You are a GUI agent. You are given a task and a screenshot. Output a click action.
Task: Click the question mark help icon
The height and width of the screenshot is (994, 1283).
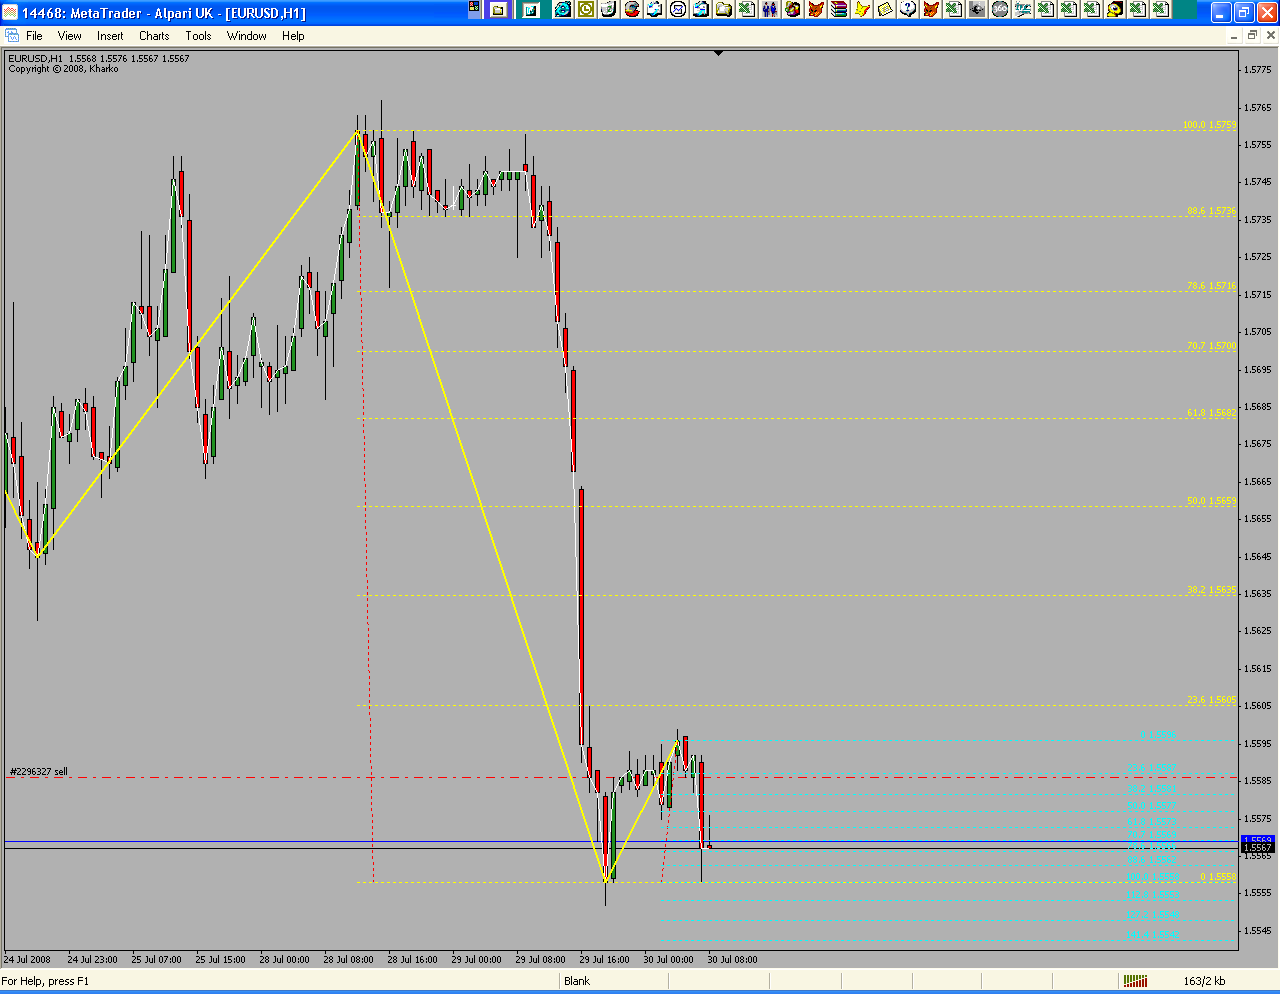[x=908, y=10]
